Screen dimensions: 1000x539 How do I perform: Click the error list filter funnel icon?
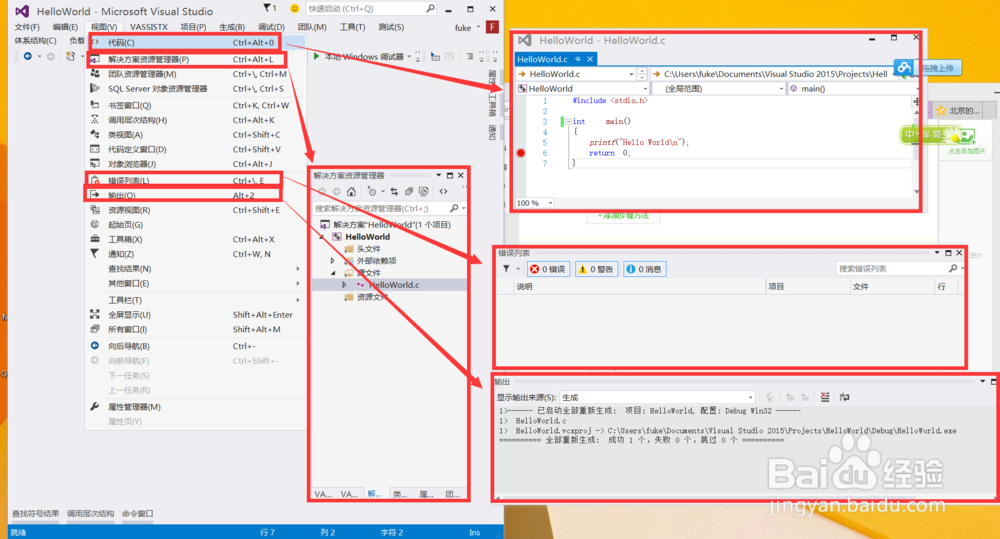[506, 269]
